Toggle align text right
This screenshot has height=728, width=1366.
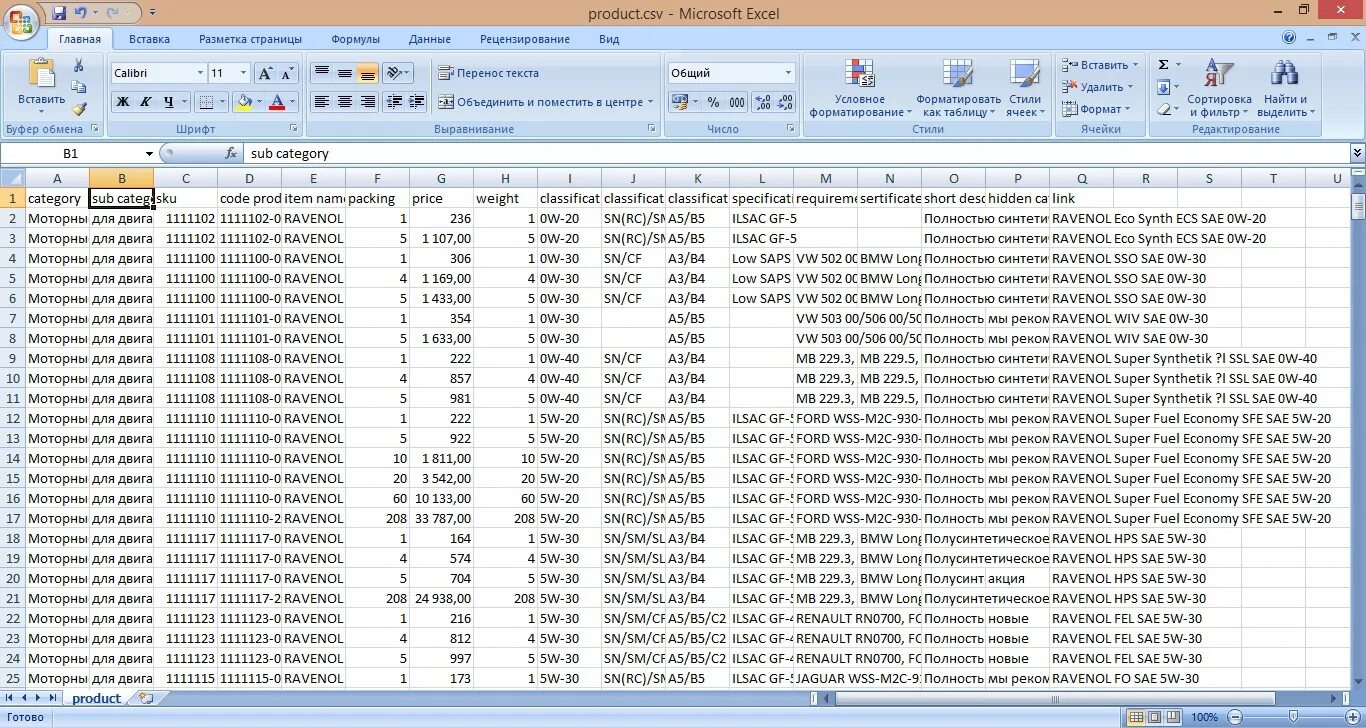(x=368, y=102)
